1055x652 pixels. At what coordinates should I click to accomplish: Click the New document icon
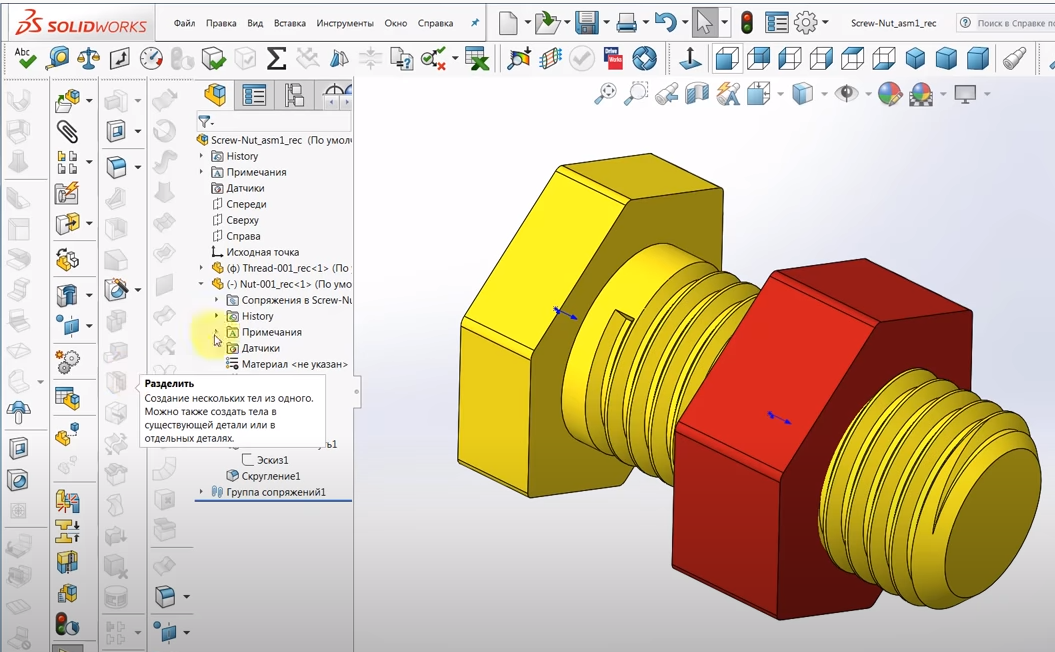click(x=508, y=23)
